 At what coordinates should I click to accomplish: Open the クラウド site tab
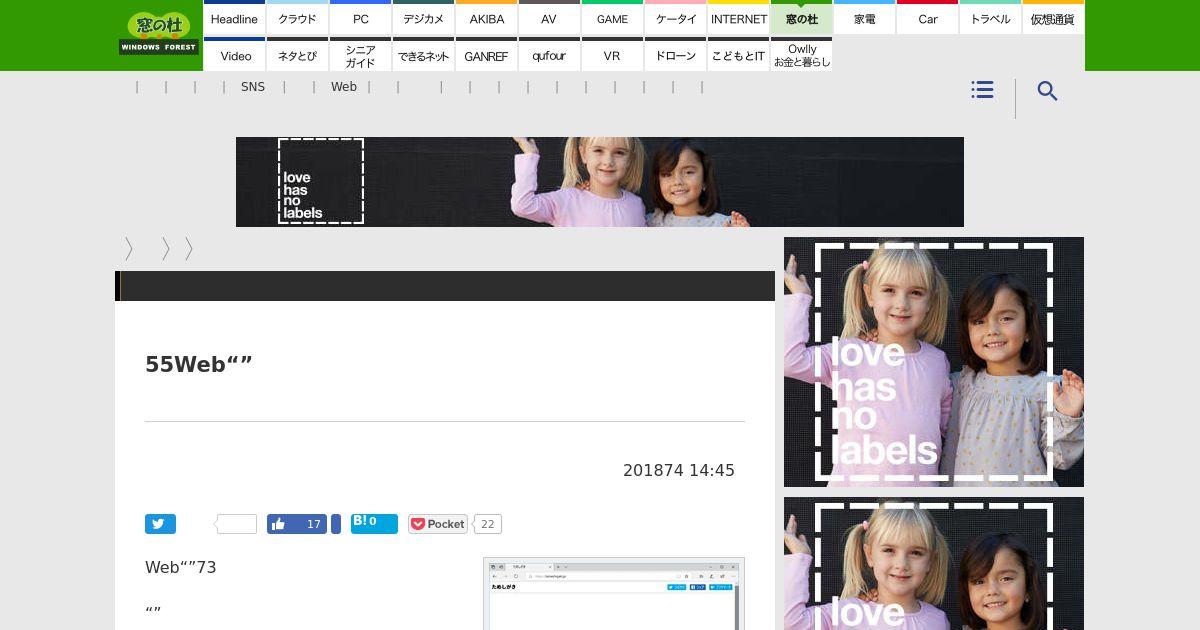point(297,18)
